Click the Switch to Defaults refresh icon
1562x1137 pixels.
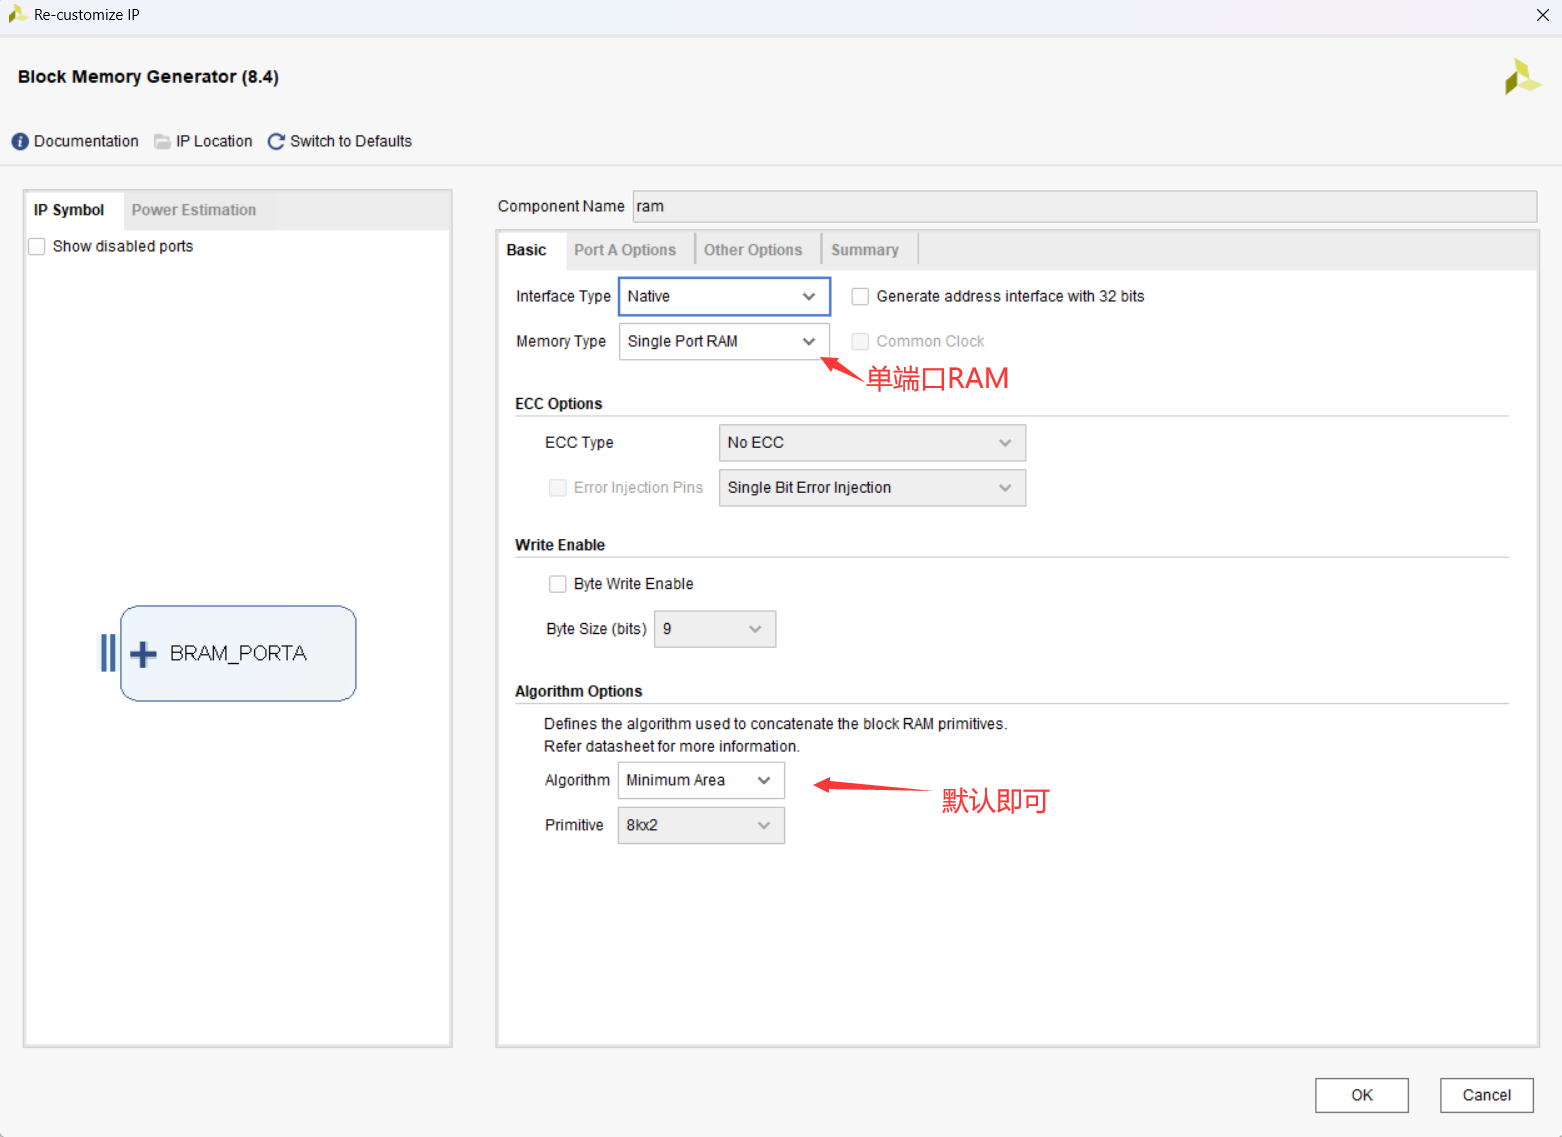(x=276, y=142)
